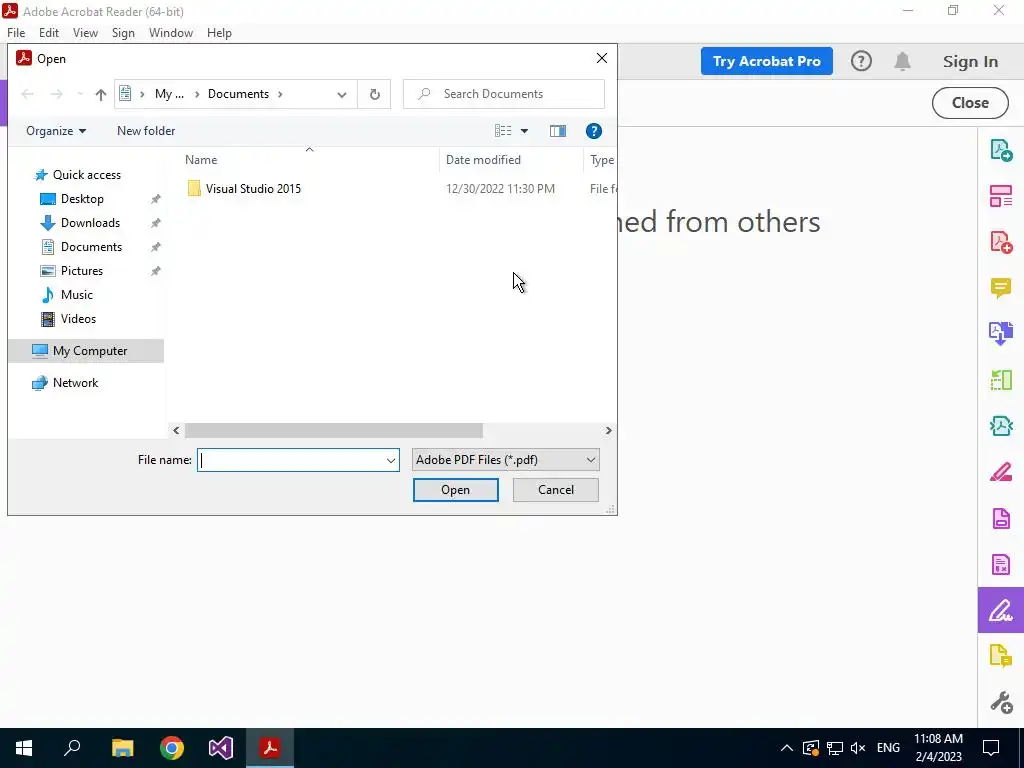1024x768 pixels.
Task: Select Network in navigation pane
Action: [75, 383]
